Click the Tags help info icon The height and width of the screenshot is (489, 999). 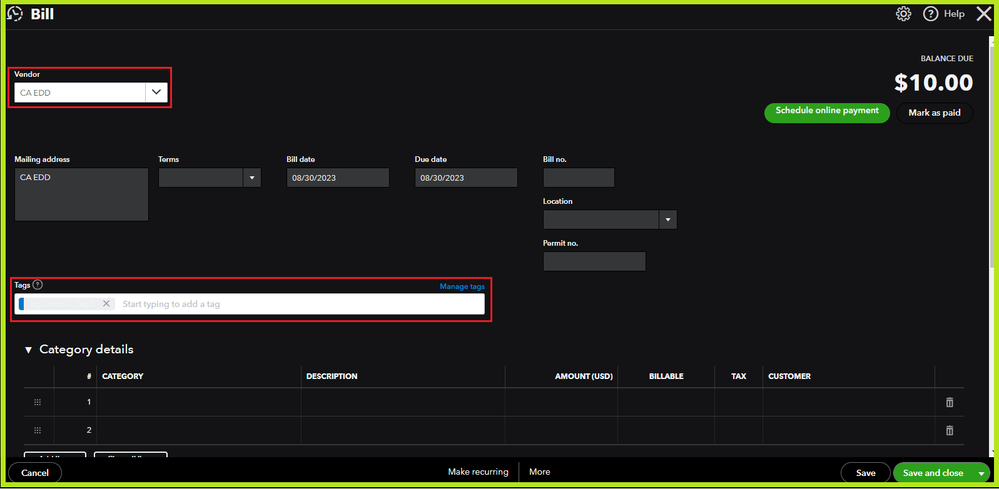coord(38,285)
